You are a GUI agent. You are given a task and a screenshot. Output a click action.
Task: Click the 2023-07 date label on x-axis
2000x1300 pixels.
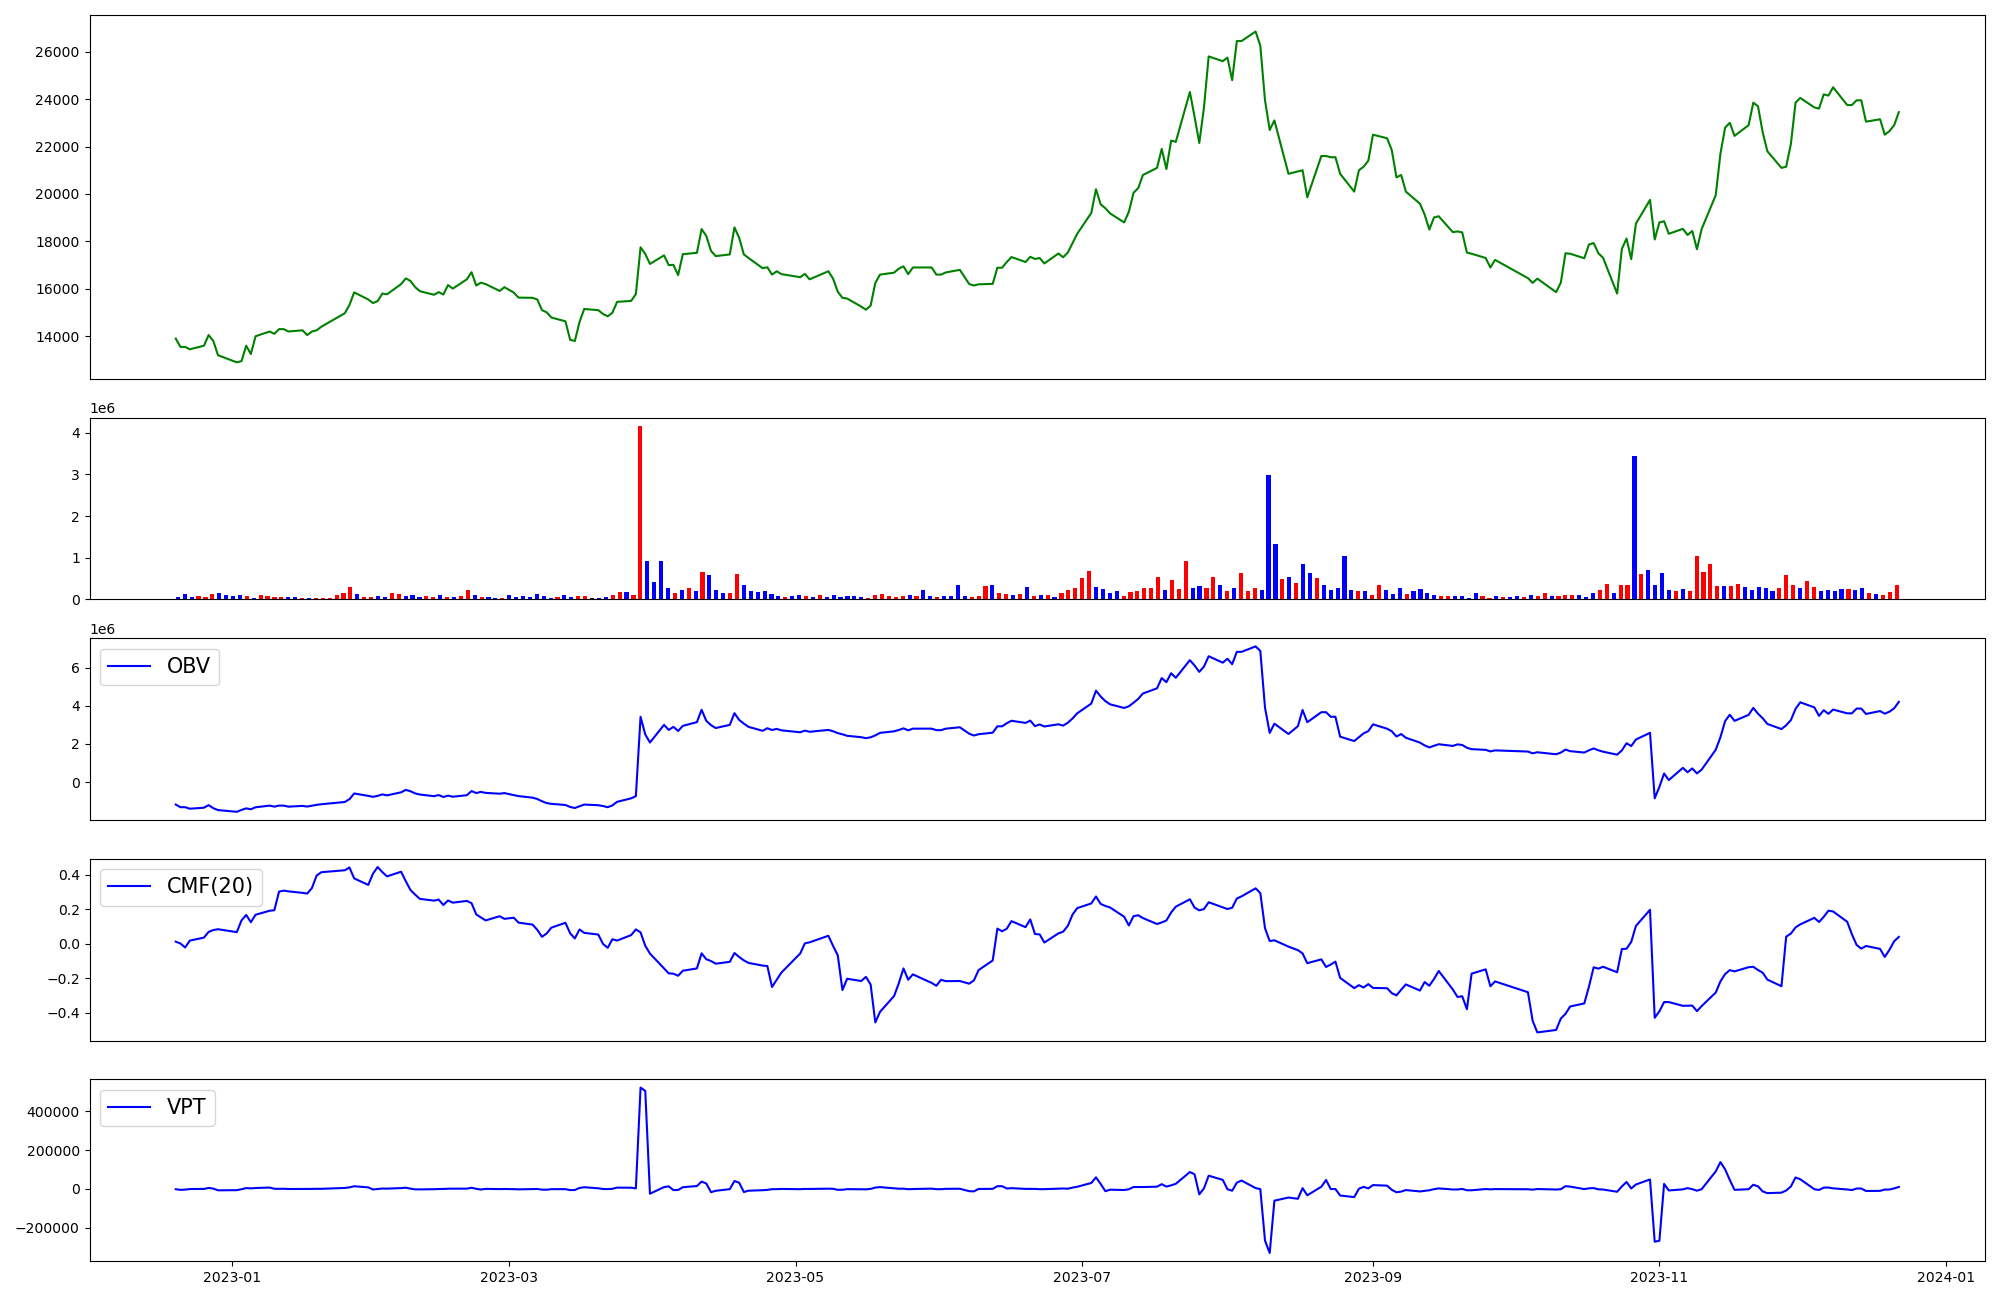click(1082, 1277)
